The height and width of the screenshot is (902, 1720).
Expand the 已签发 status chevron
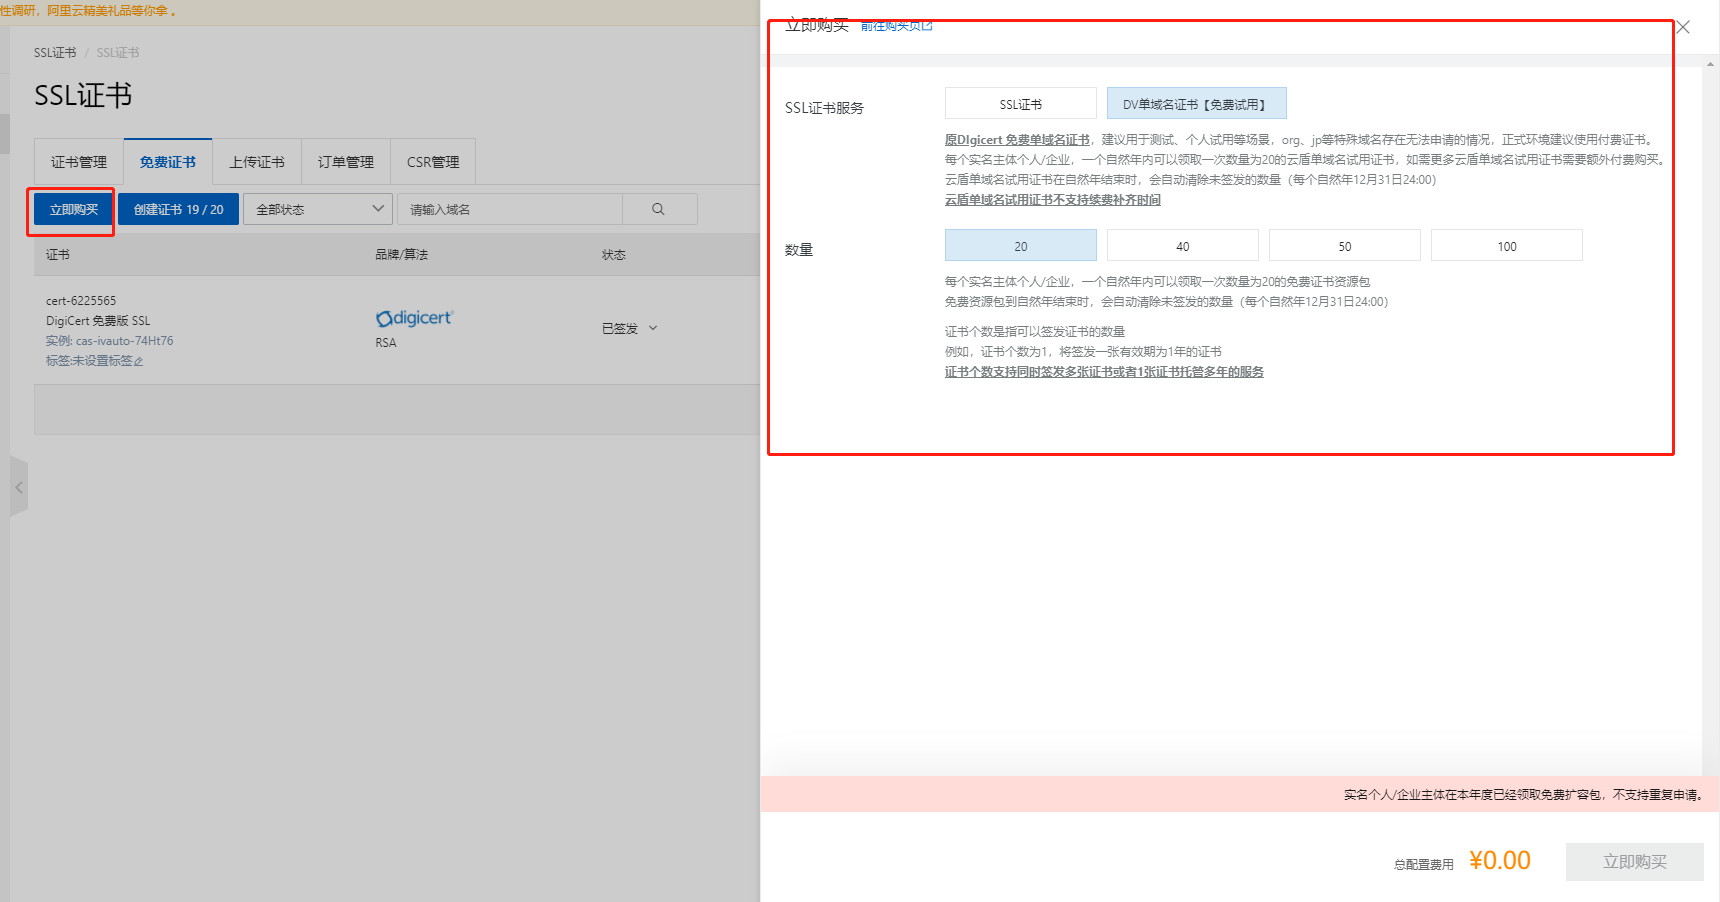tap(653, 328)
